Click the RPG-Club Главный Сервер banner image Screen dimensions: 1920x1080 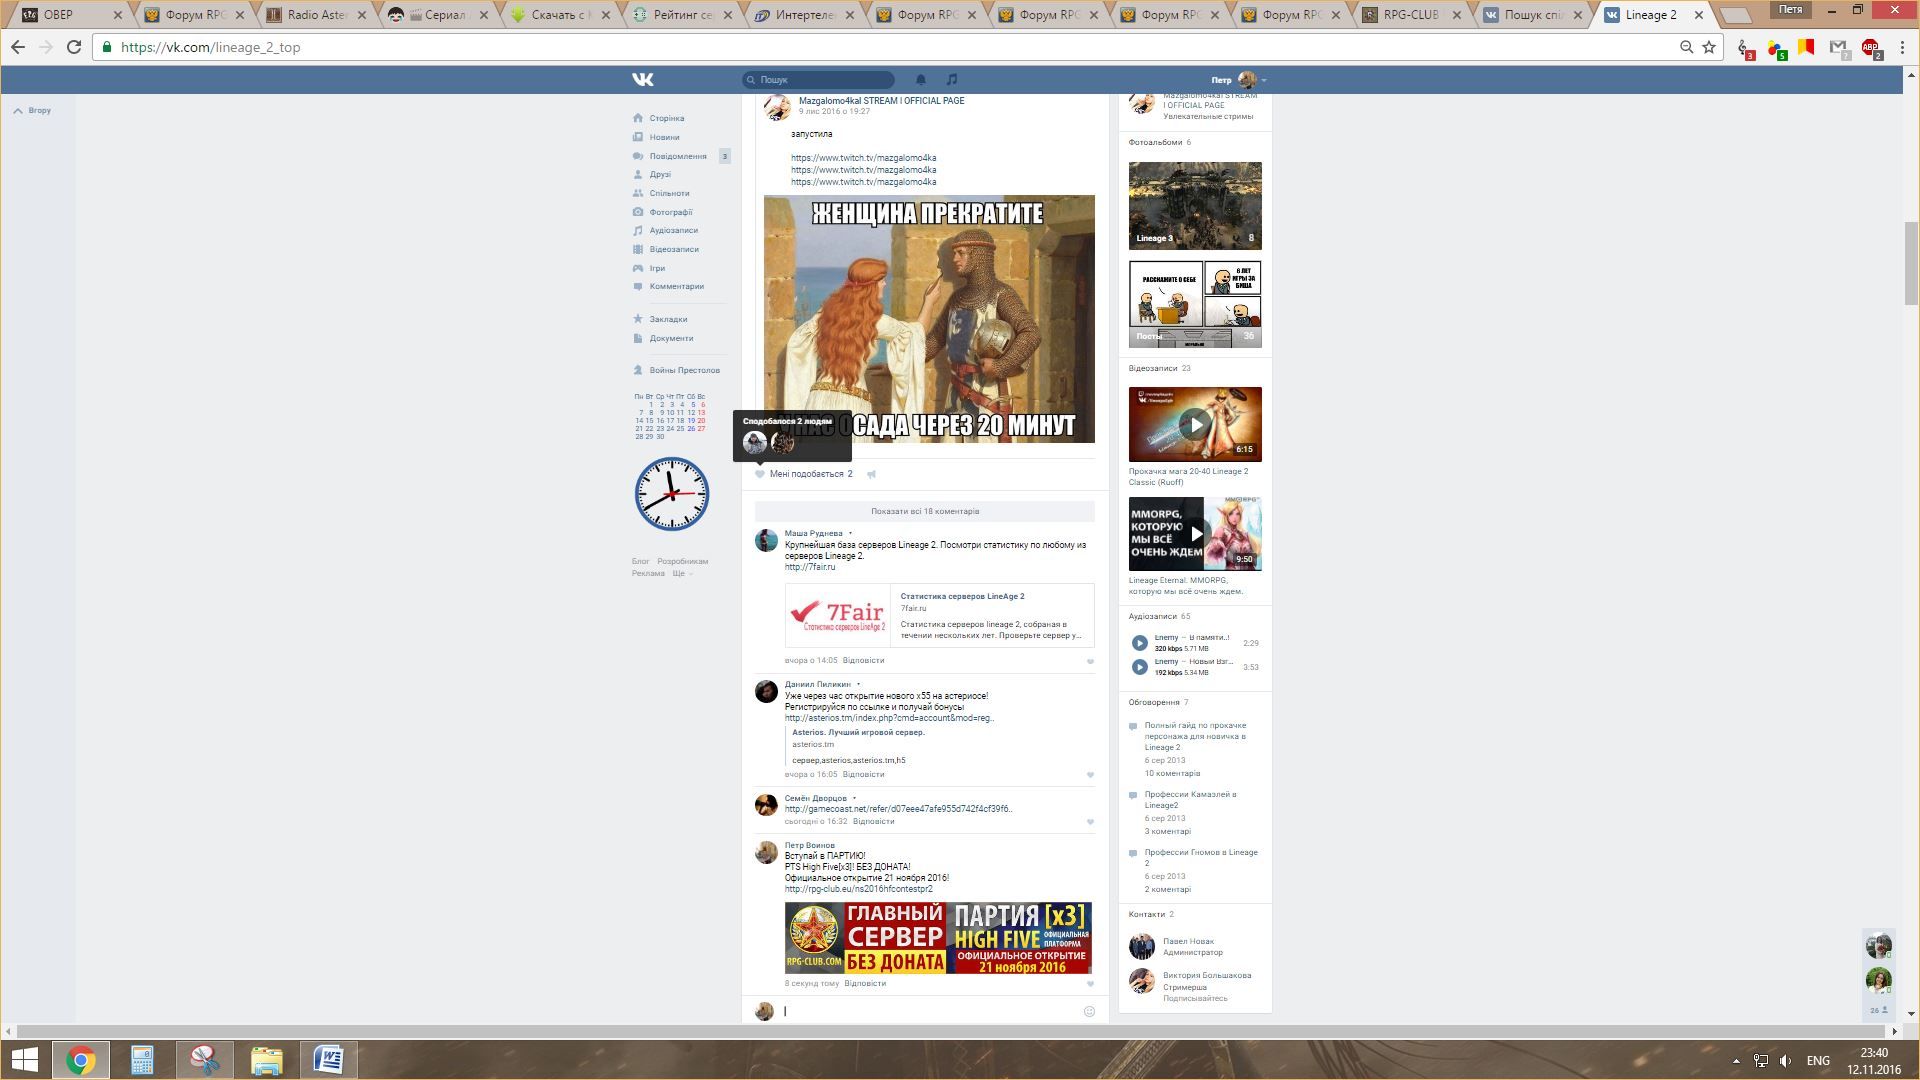[938, 938]
